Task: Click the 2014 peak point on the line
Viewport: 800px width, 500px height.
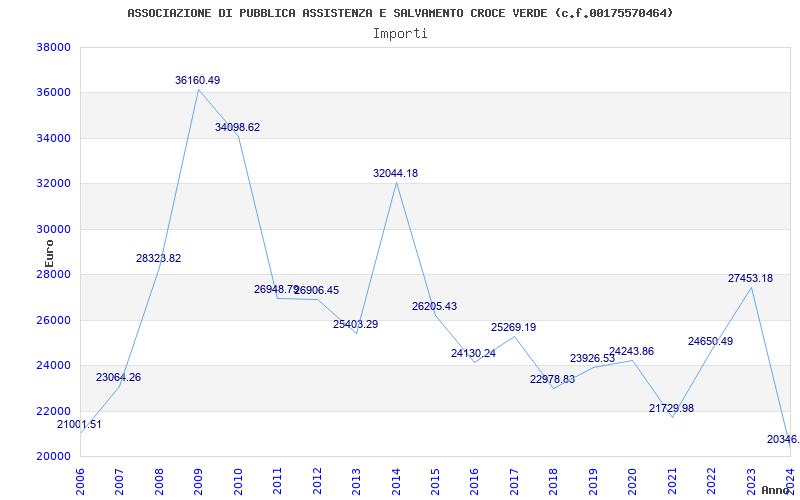Action: coord(396,183)
